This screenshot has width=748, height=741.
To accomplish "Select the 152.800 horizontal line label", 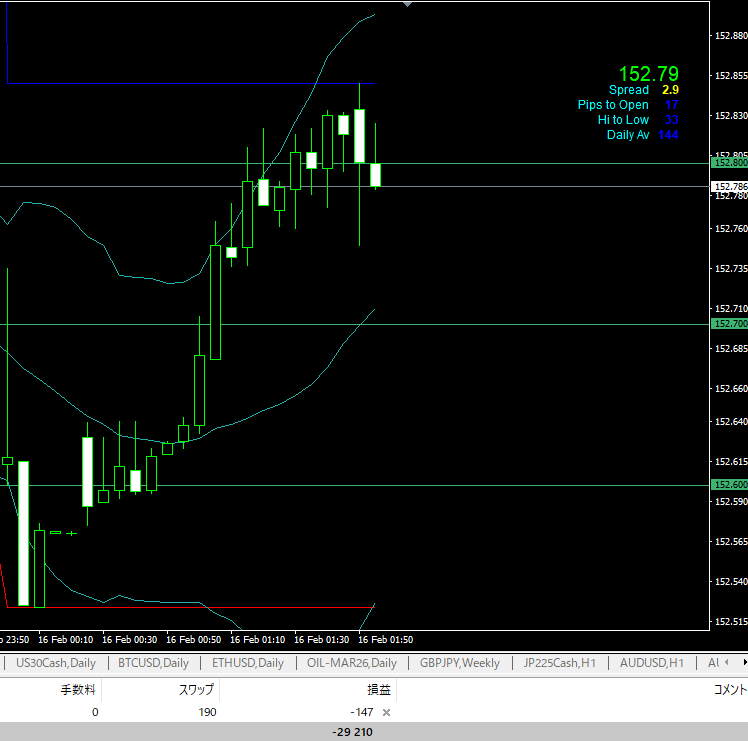I will 729,162.
